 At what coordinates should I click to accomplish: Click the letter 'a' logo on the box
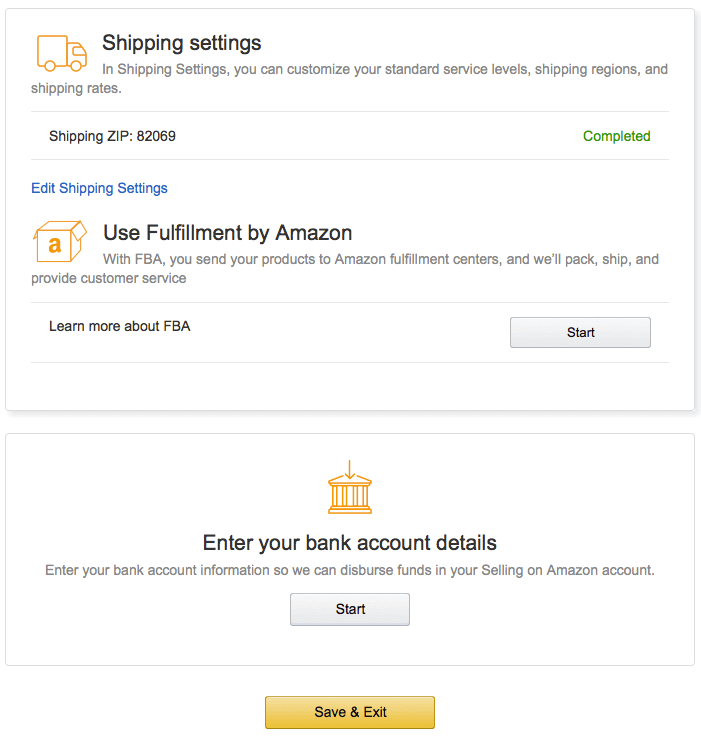(x=55, y=245)
